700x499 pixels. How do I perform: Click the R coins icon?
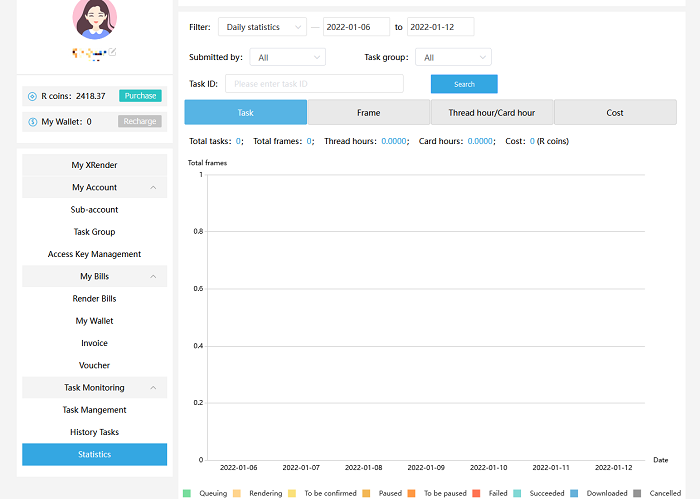click(x=32, y=96)
